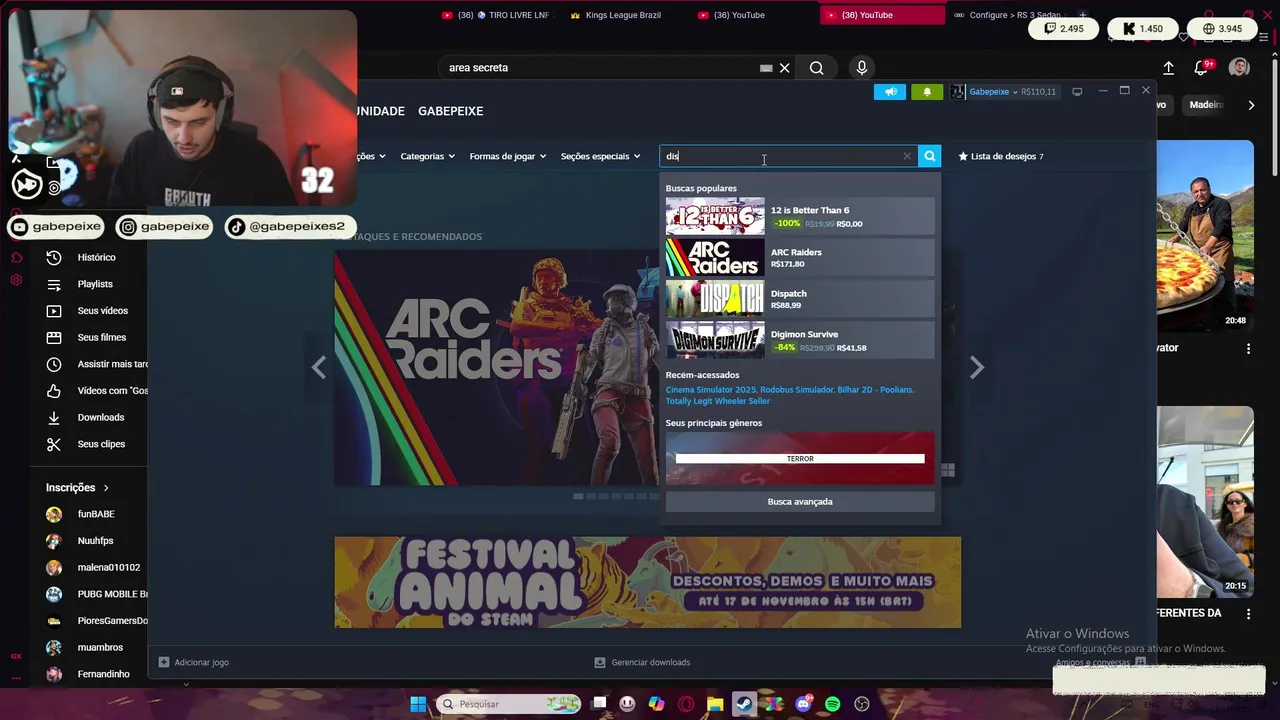This screenshot has width=1280, height=720.
Task: Open funBABE subscription channel
Action: coord(95,514)
